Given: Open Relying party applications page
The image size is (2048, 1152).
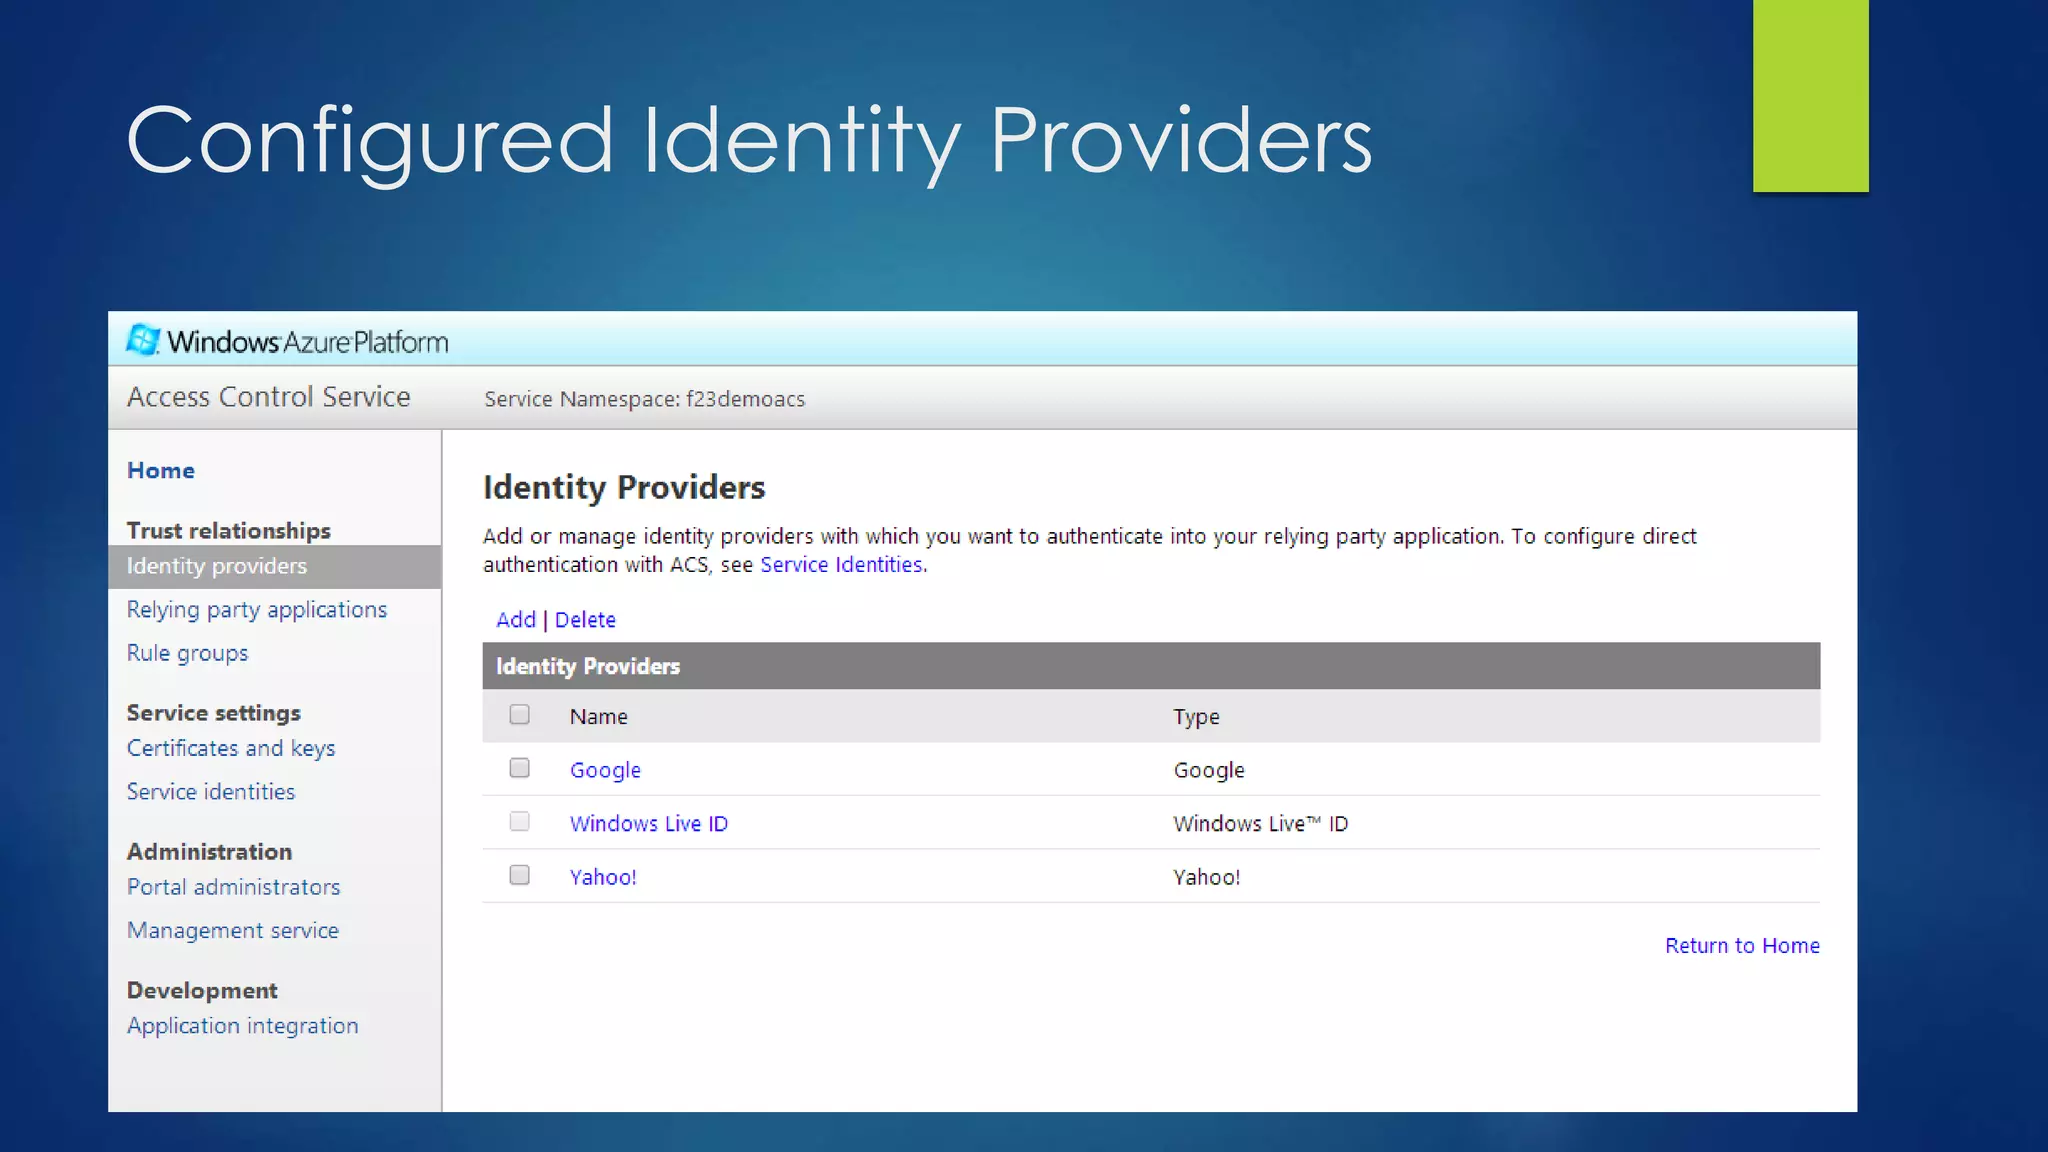Looking at the screenshot, I should click(256, 609).
